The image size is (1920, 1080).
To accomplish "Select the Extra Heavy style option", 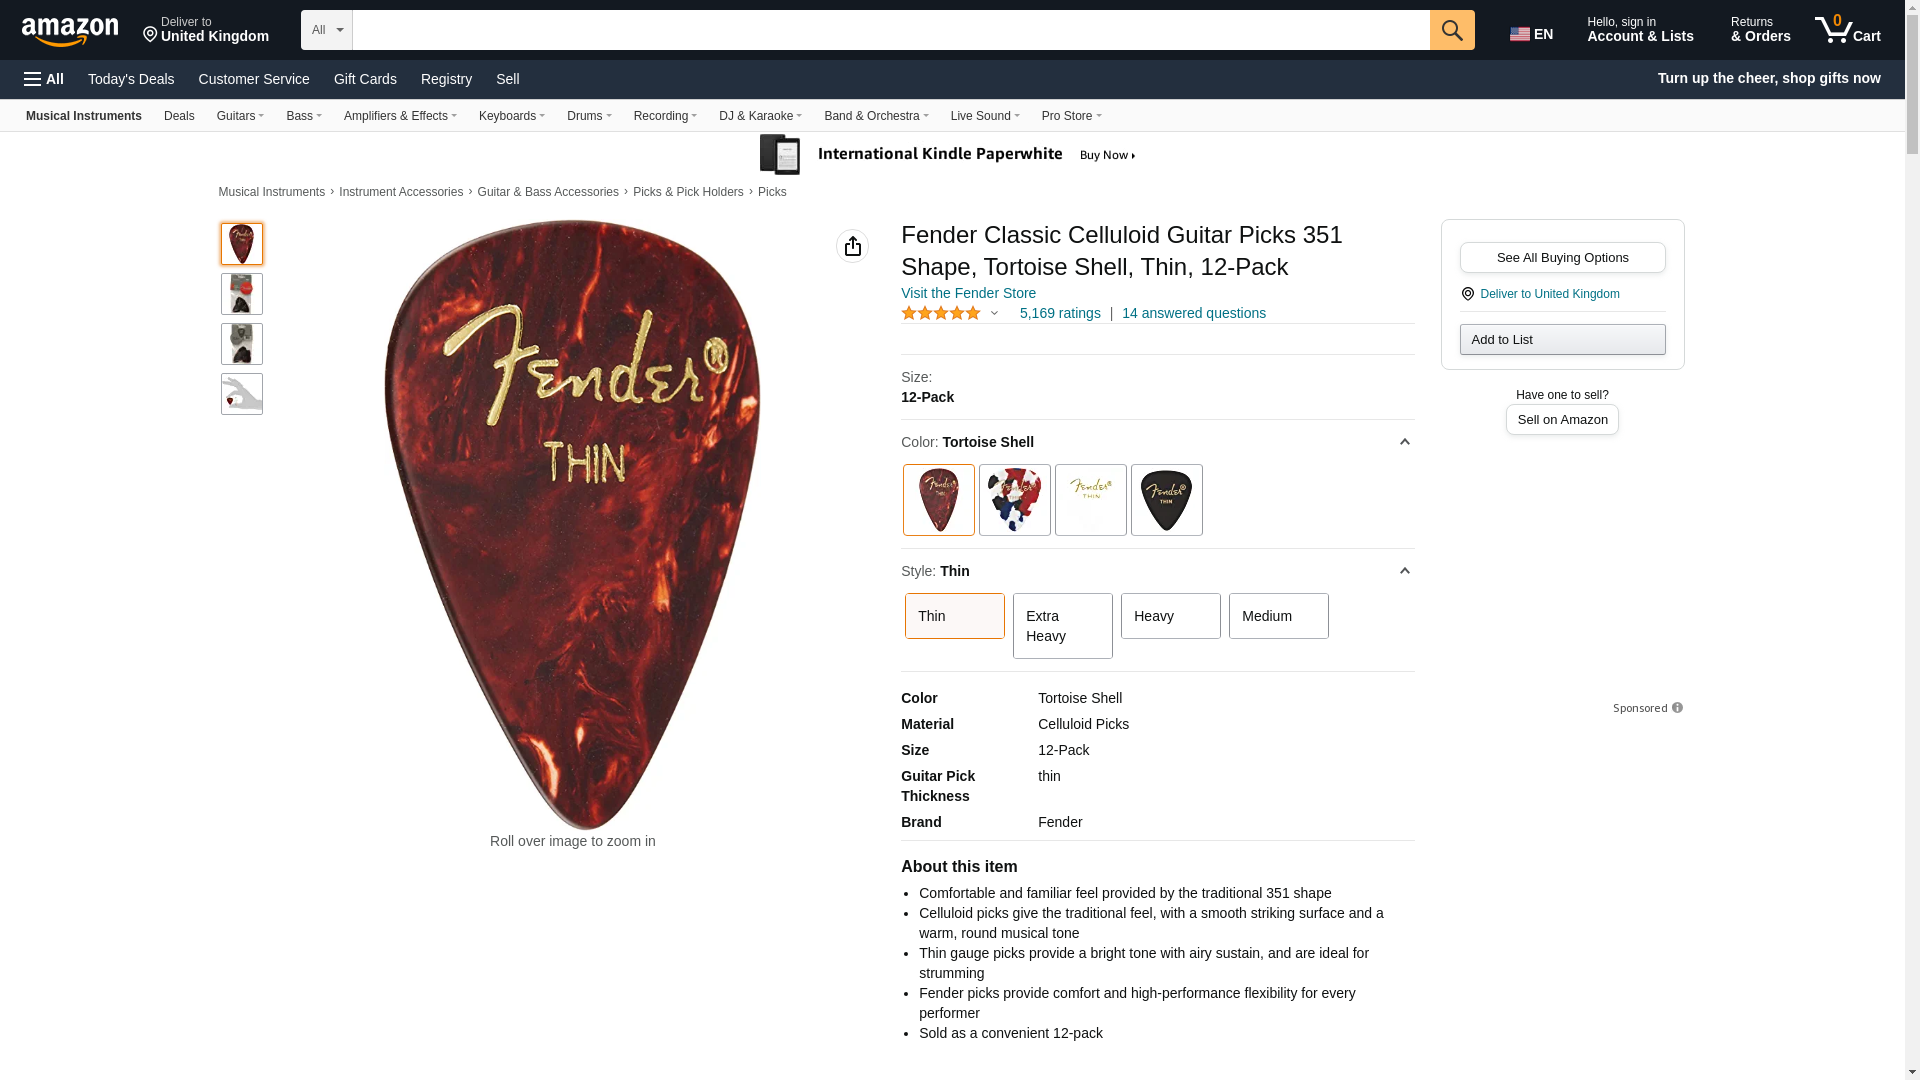I will [1062, 626].
